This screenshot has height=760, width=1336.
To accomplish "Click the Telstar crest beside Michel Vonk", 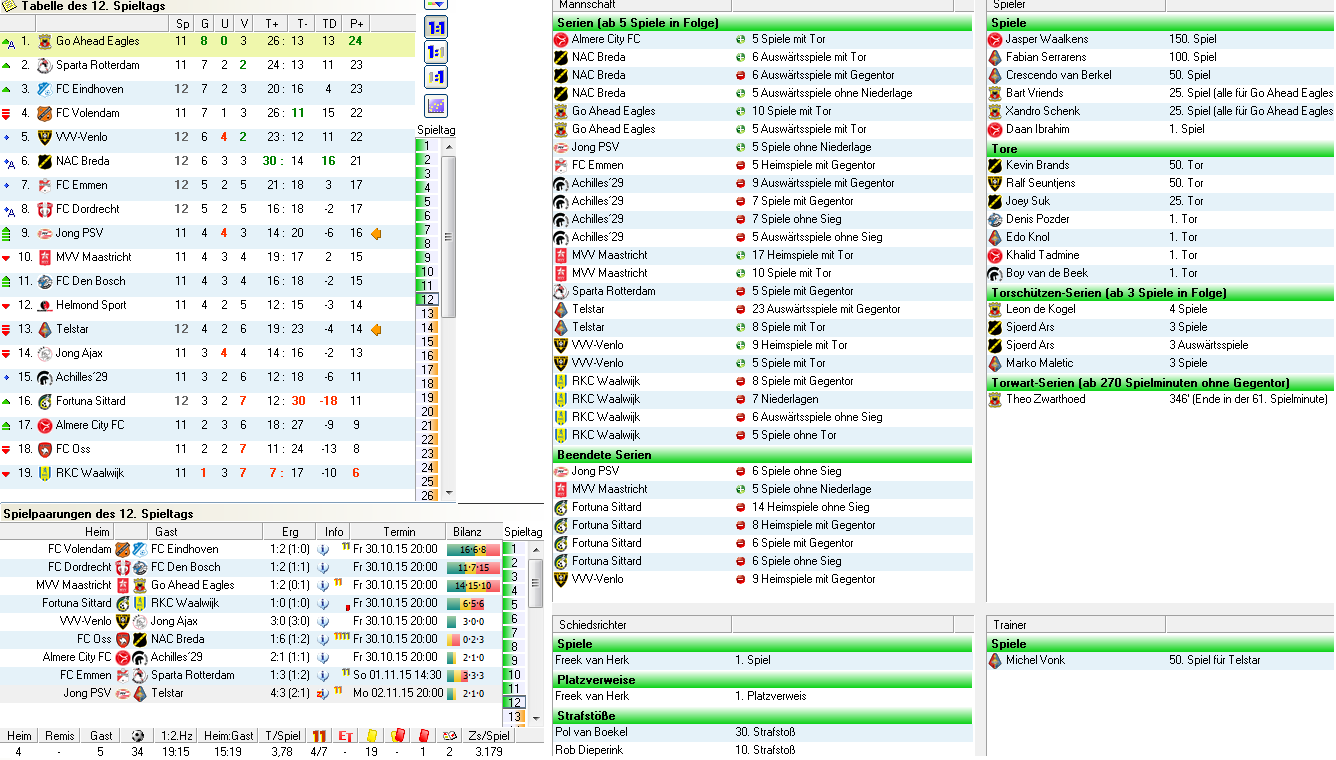I will tap(995, 661).
